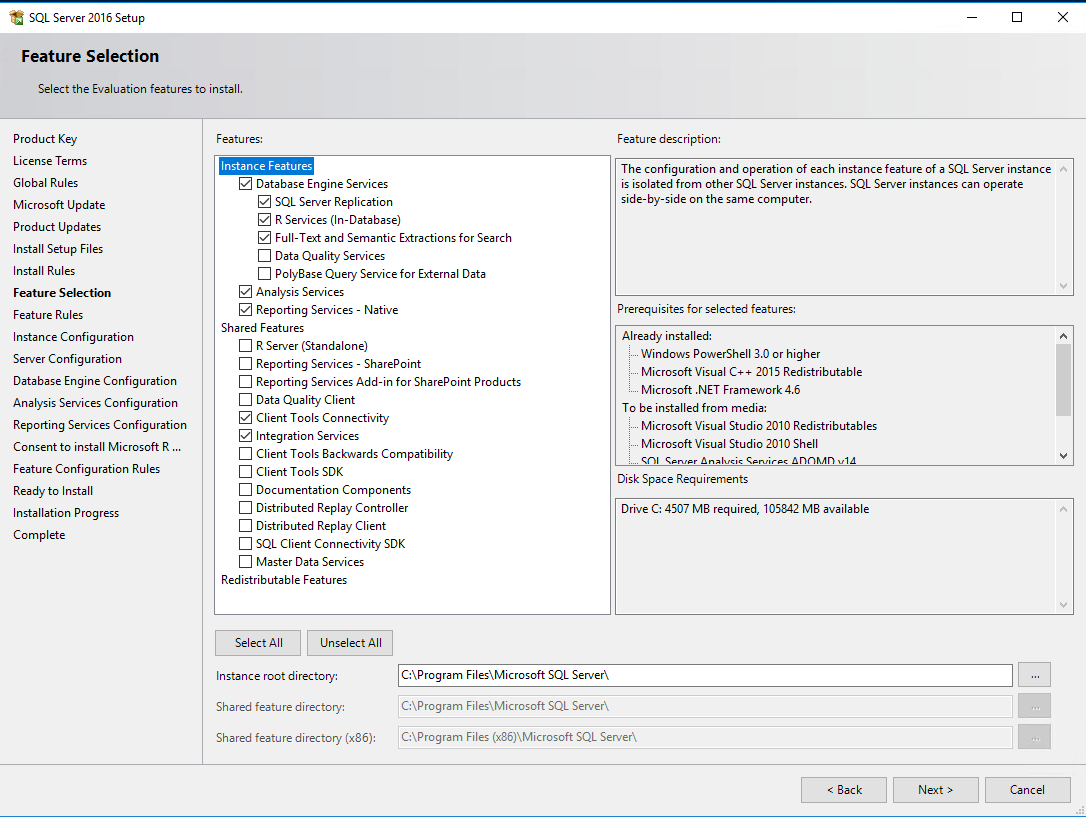Uncheck Analysis Services

coord(245,292)
